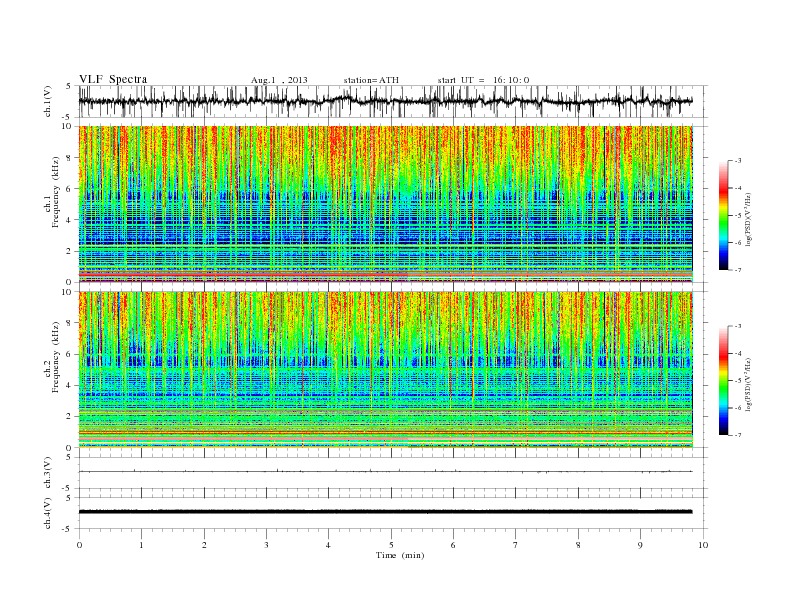
Task: Click the ch.3 voltage trace panel
Action: pyautogui.click(x=393, y=473)
